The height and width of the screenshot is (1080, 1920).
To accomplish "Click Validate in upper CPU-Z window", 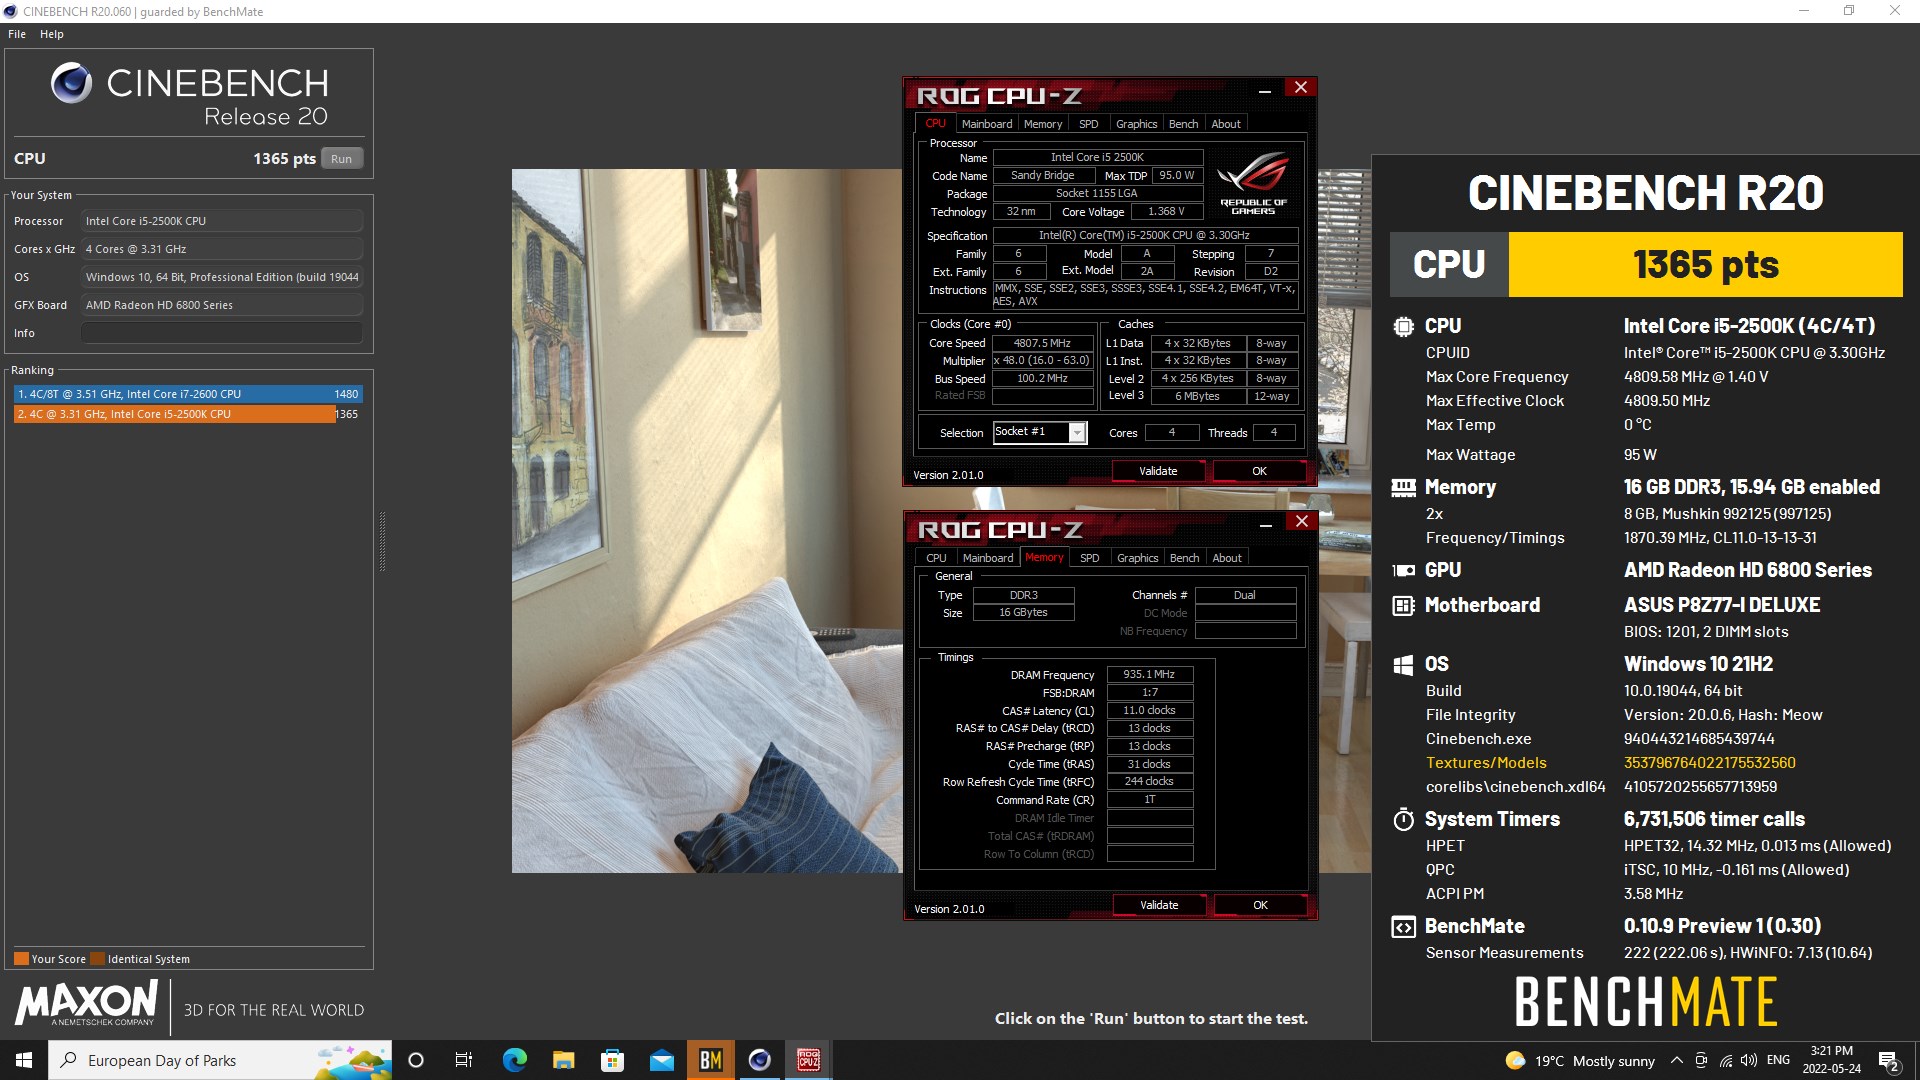I will 1158,471.
